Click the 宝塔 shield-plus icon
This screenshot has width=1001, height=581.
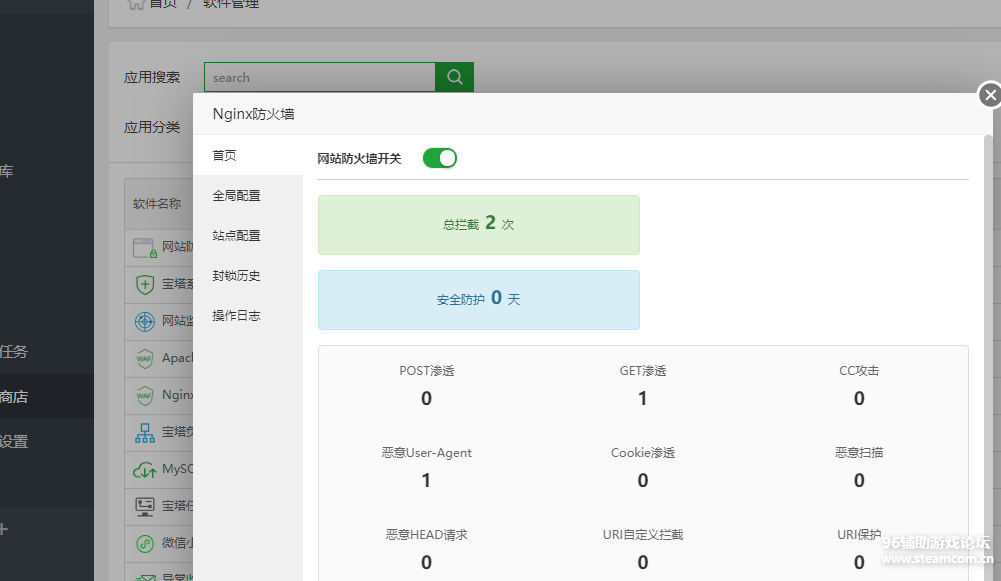144,284
